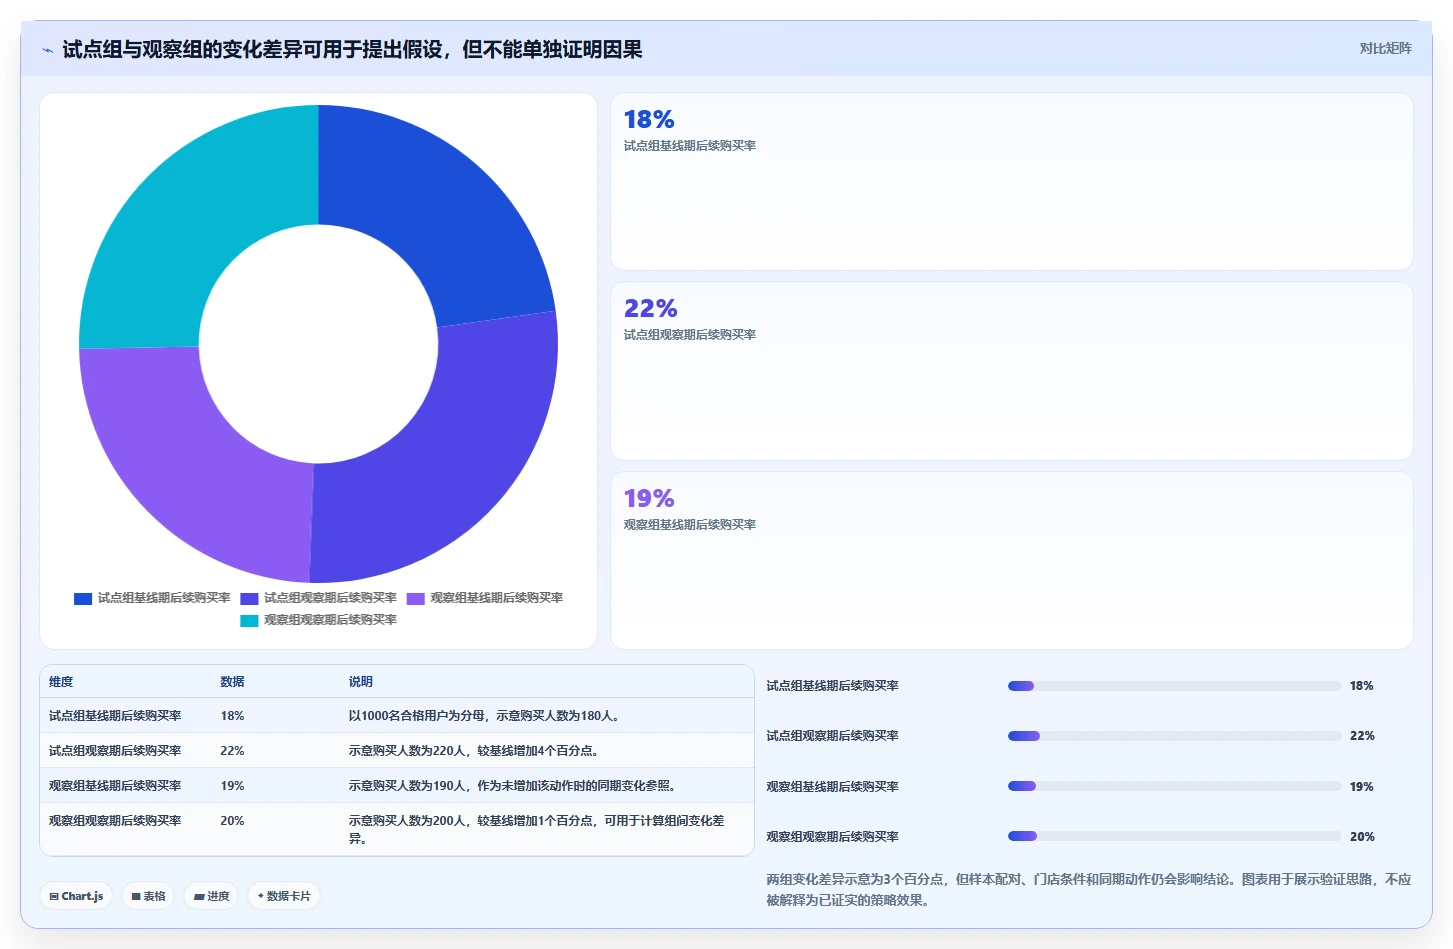
Task: Click the 18% data card value
Action: pyautogui.click(x=649, y=120)
